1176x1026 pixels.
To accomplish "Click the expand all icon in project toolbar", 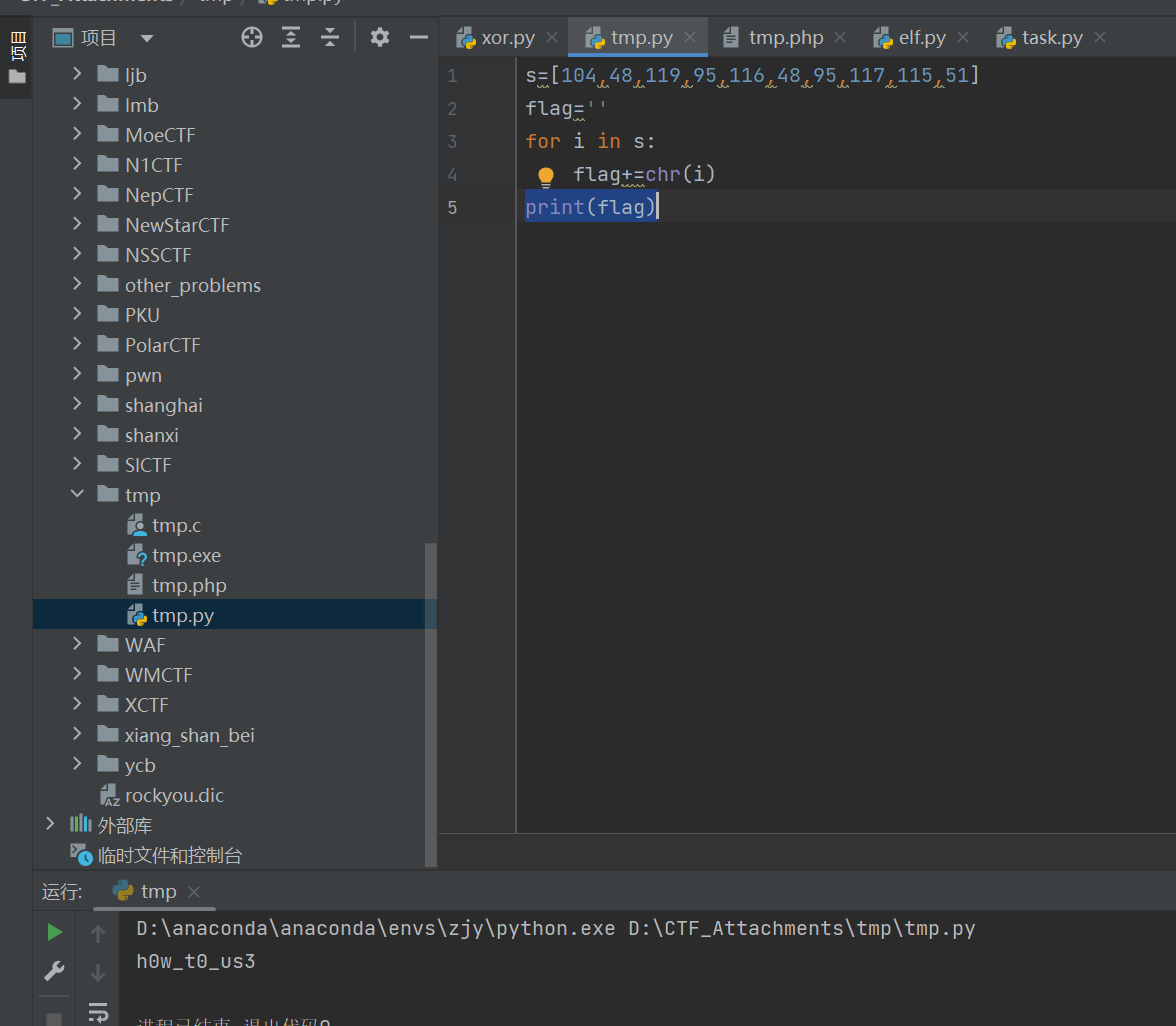I will [291, 38].
